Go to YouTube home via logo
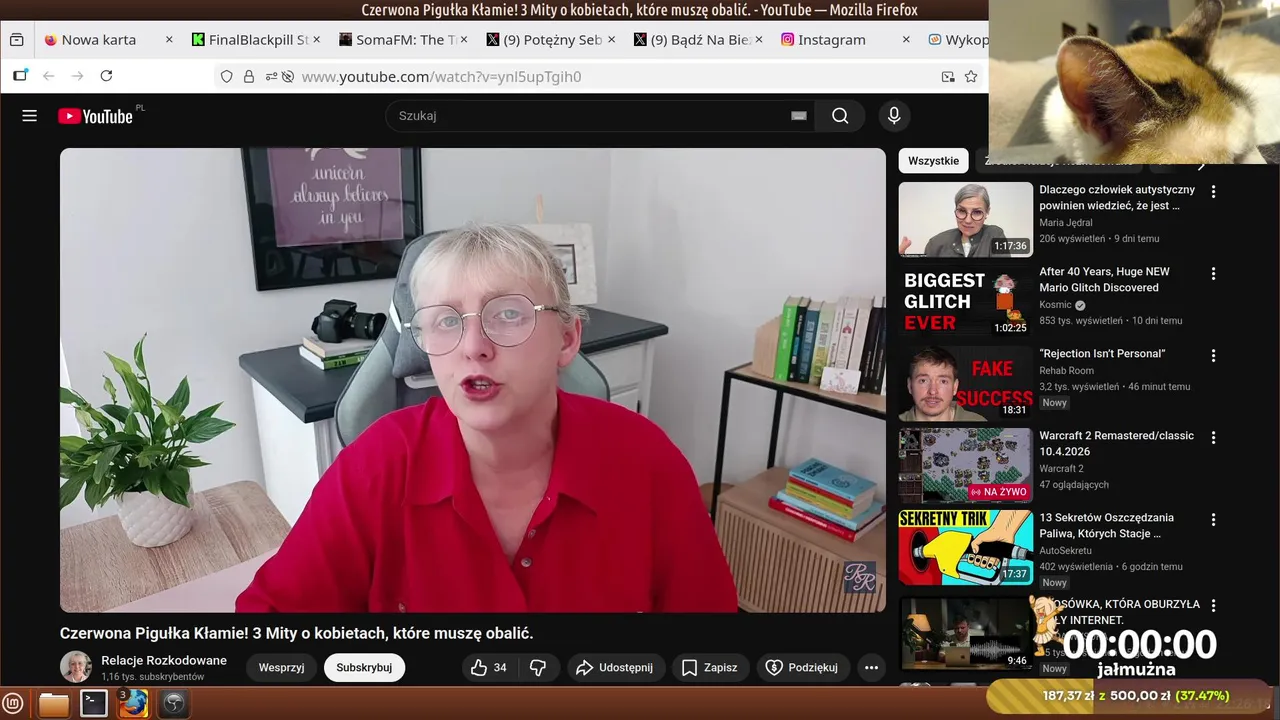 coord(95,116)
